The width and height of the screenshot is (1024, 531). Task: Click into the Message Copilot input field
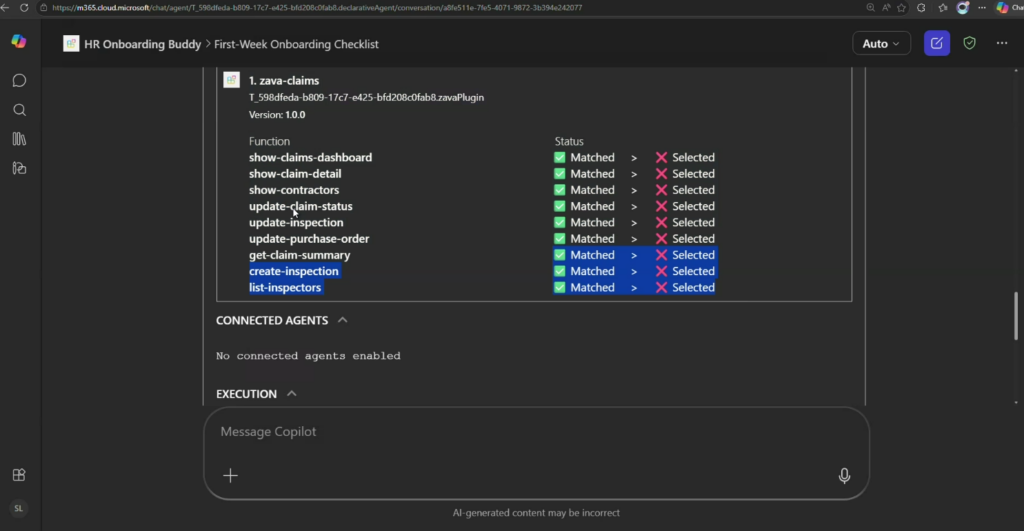tap(520, 432)
